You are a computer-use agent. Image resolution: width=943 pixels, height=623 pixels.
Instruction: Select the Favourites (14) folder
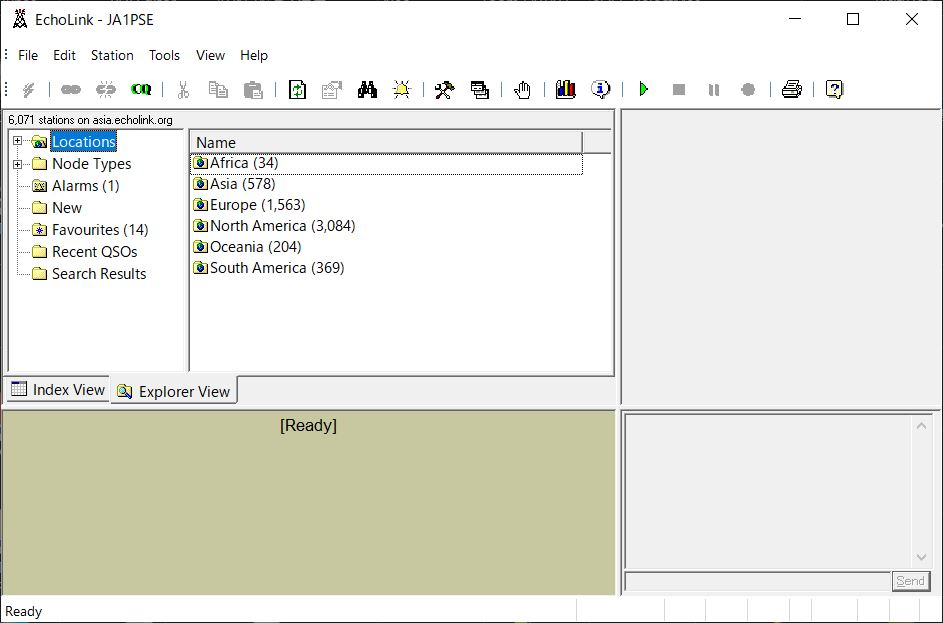tap(99, 230)
